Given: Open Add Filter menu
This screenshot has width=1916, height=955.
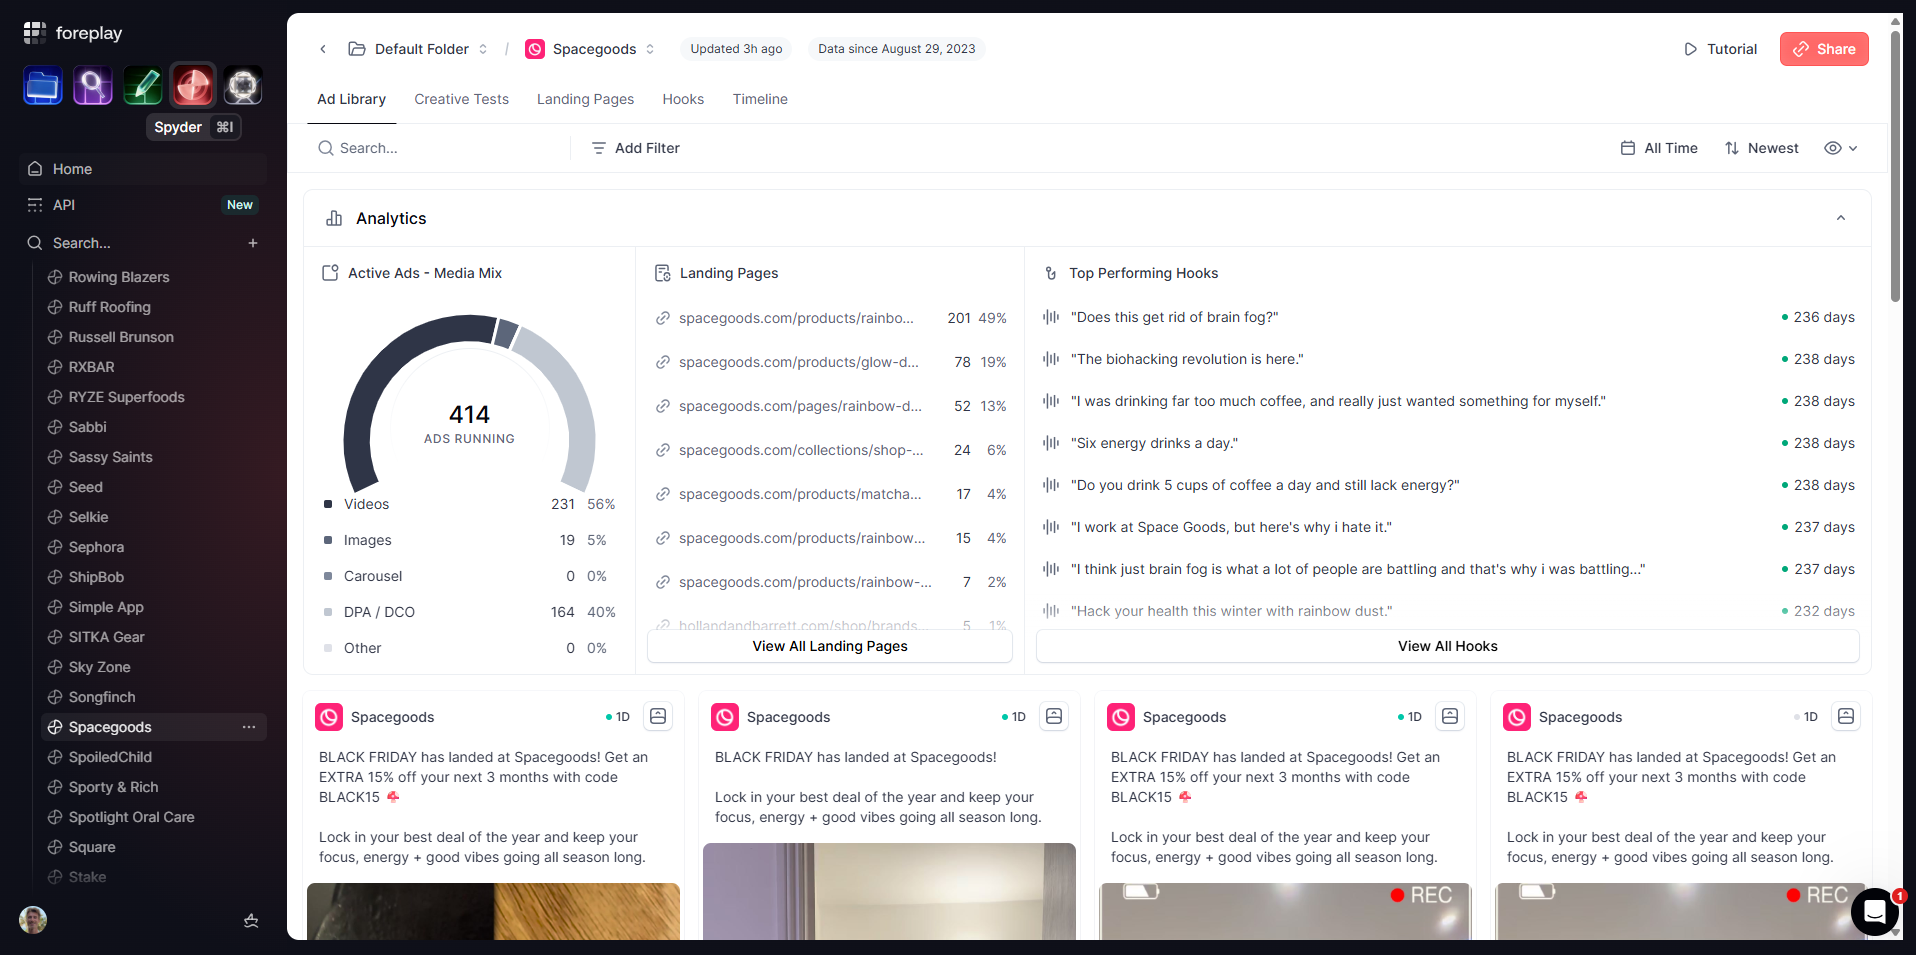Looking at the screenshot, I should pos(636,148).
